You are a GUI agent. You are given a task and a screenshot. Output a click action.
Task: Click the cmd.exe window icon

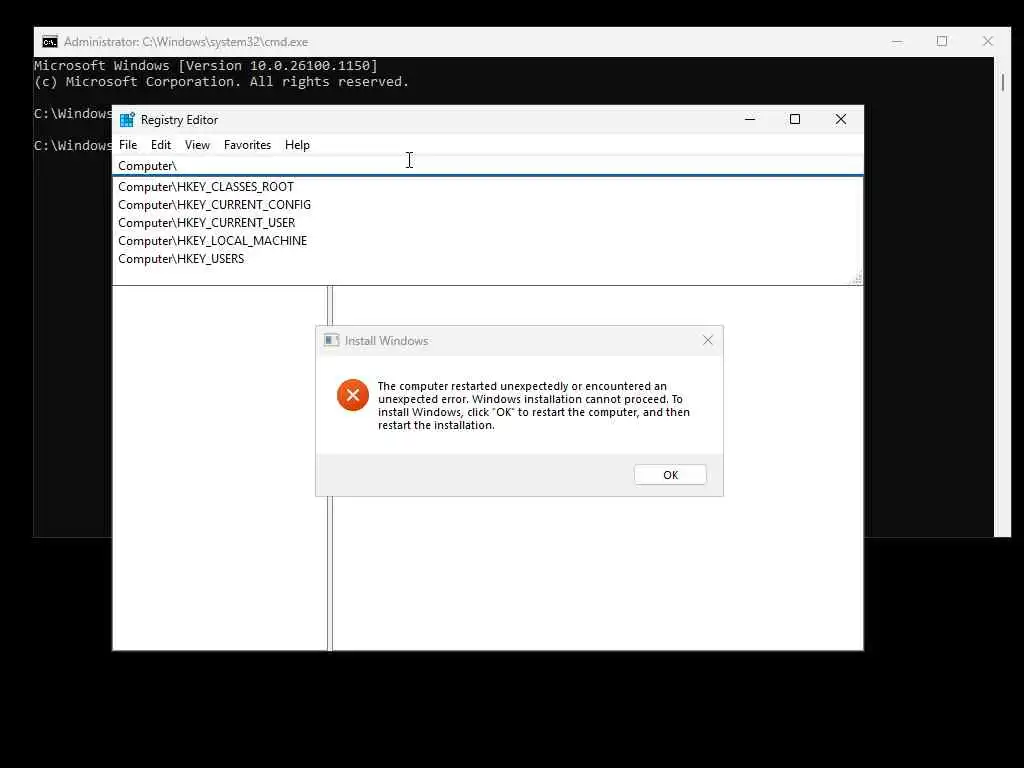pyautogui.click(x=50, y=42)
